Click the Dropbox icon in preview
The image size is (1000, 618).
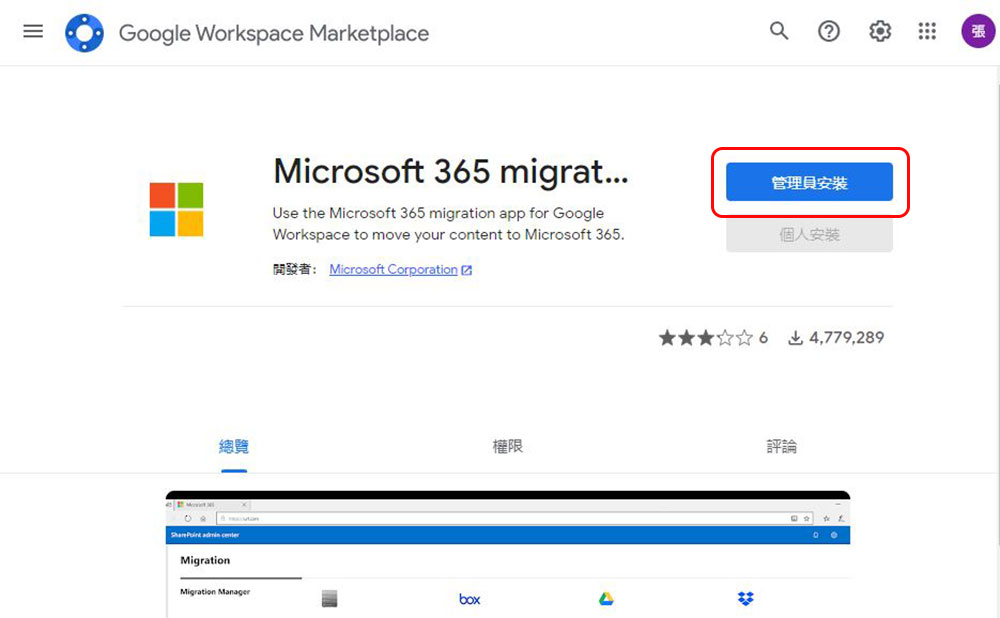coord(745,598)
